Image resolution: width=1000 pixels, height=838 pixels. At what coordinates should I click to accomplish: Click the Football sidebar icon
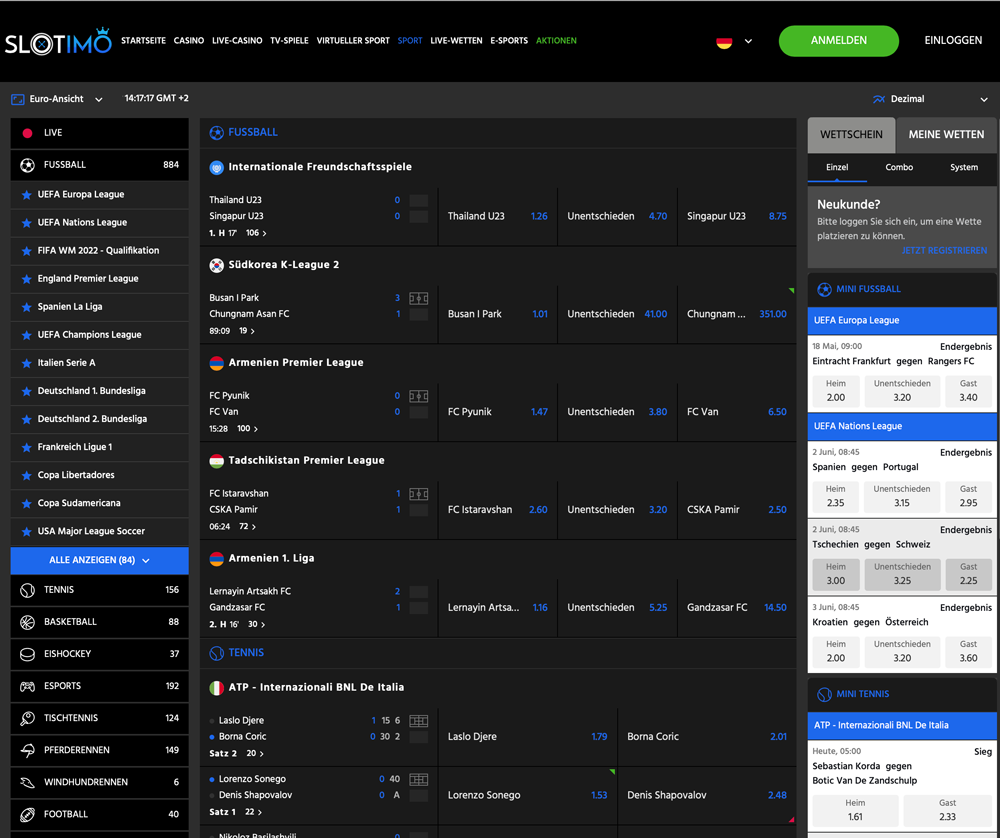click(x=27, y=814)
